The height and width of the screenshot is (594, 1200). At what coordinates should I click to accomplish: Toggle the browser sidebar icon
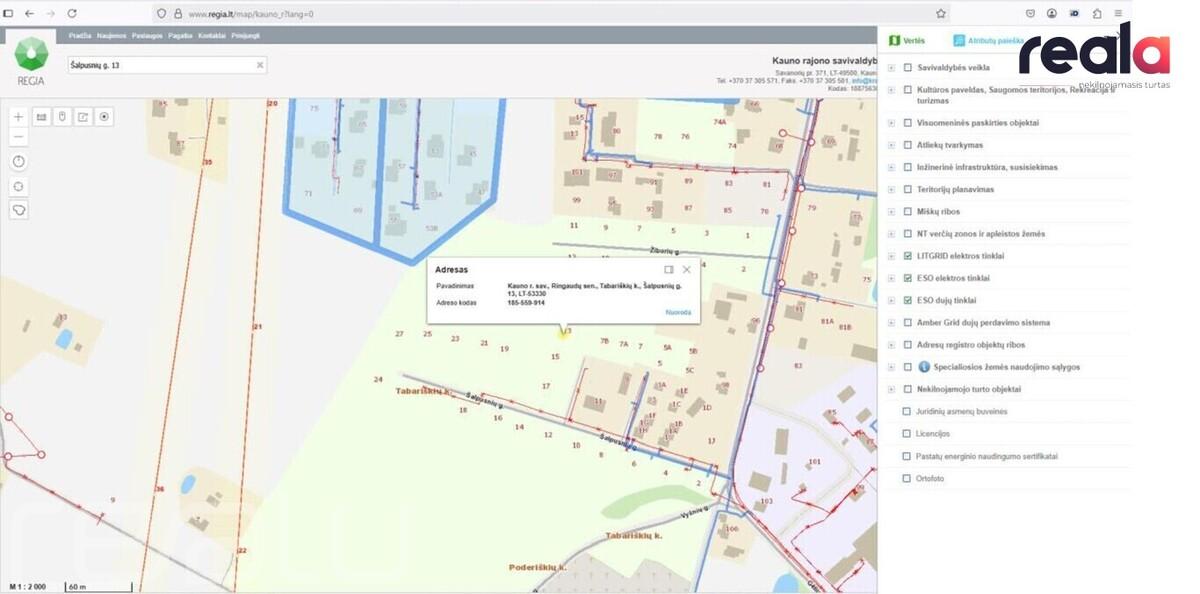pos(8,14)
